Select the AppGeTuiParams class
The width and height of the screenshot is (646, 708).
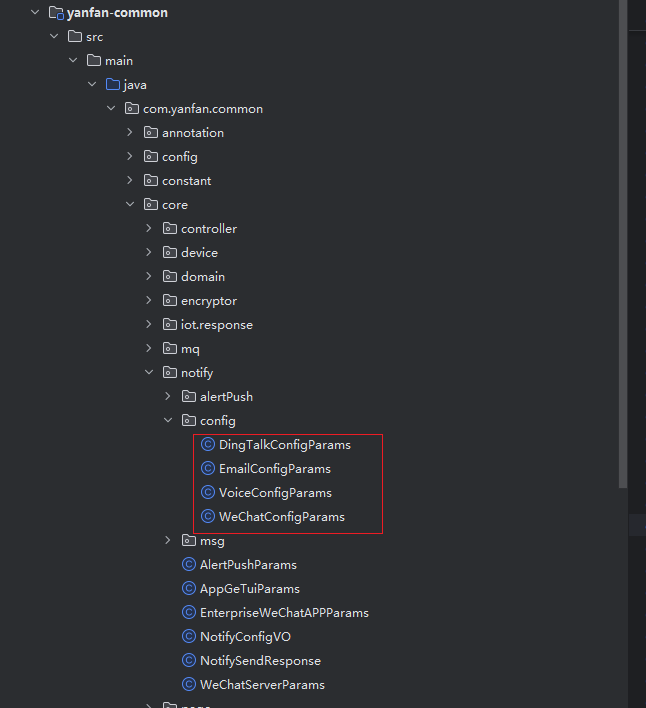click(x=249, y=589)
